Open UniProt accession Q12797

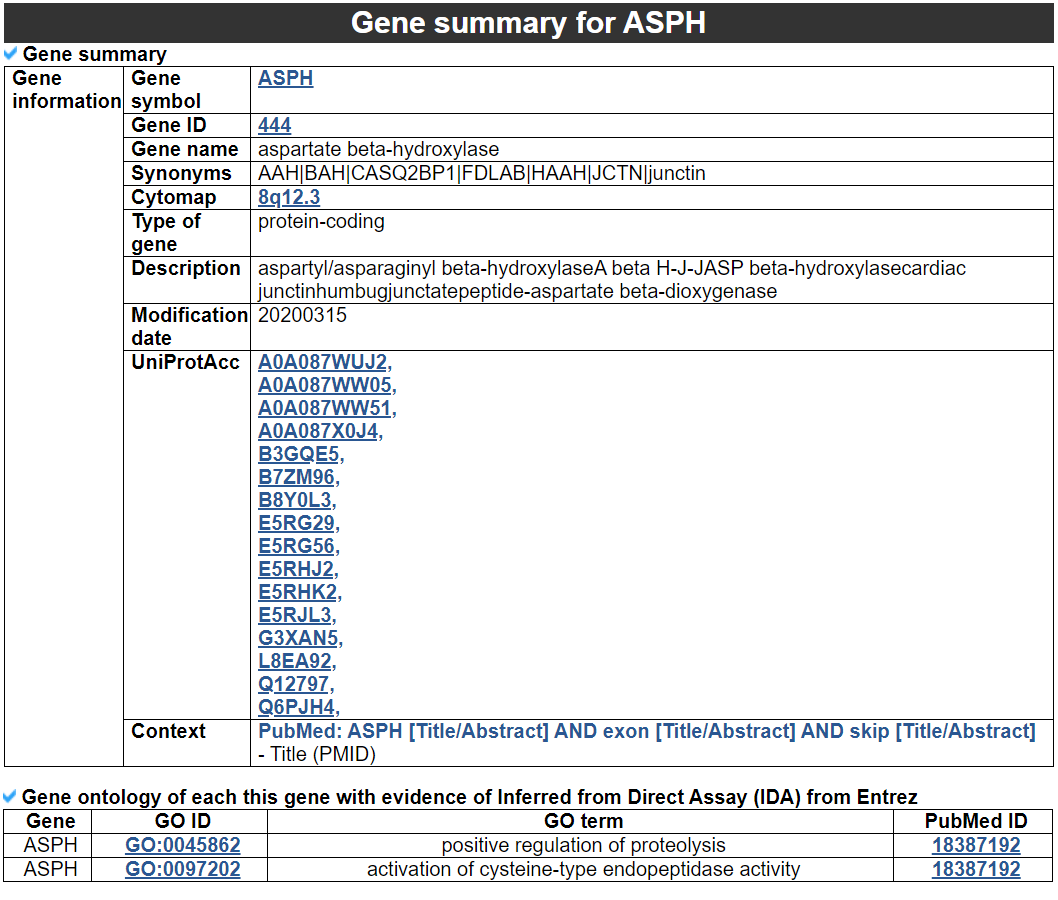click(x=293, y=684)
